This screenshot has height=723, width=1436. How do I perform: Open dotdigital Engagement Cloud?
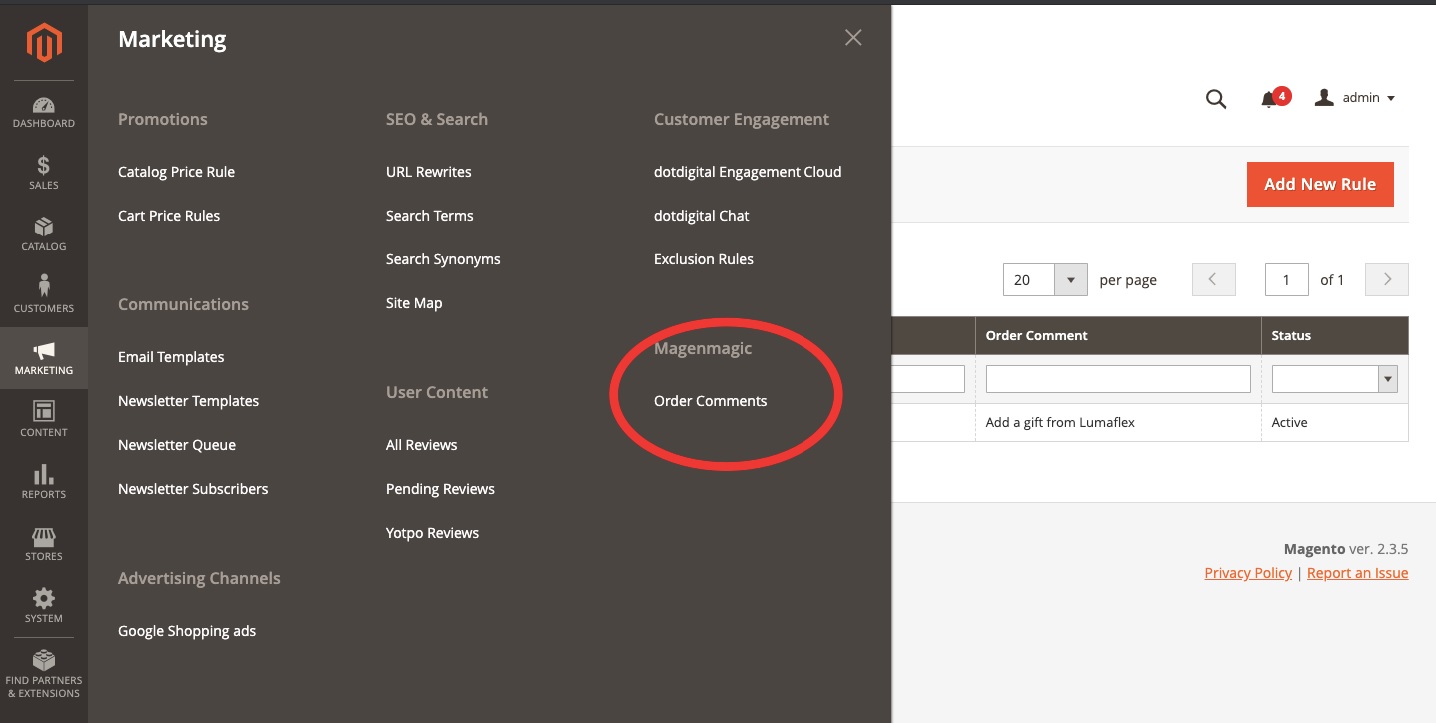pyautogui.click(x=747, y=172)
